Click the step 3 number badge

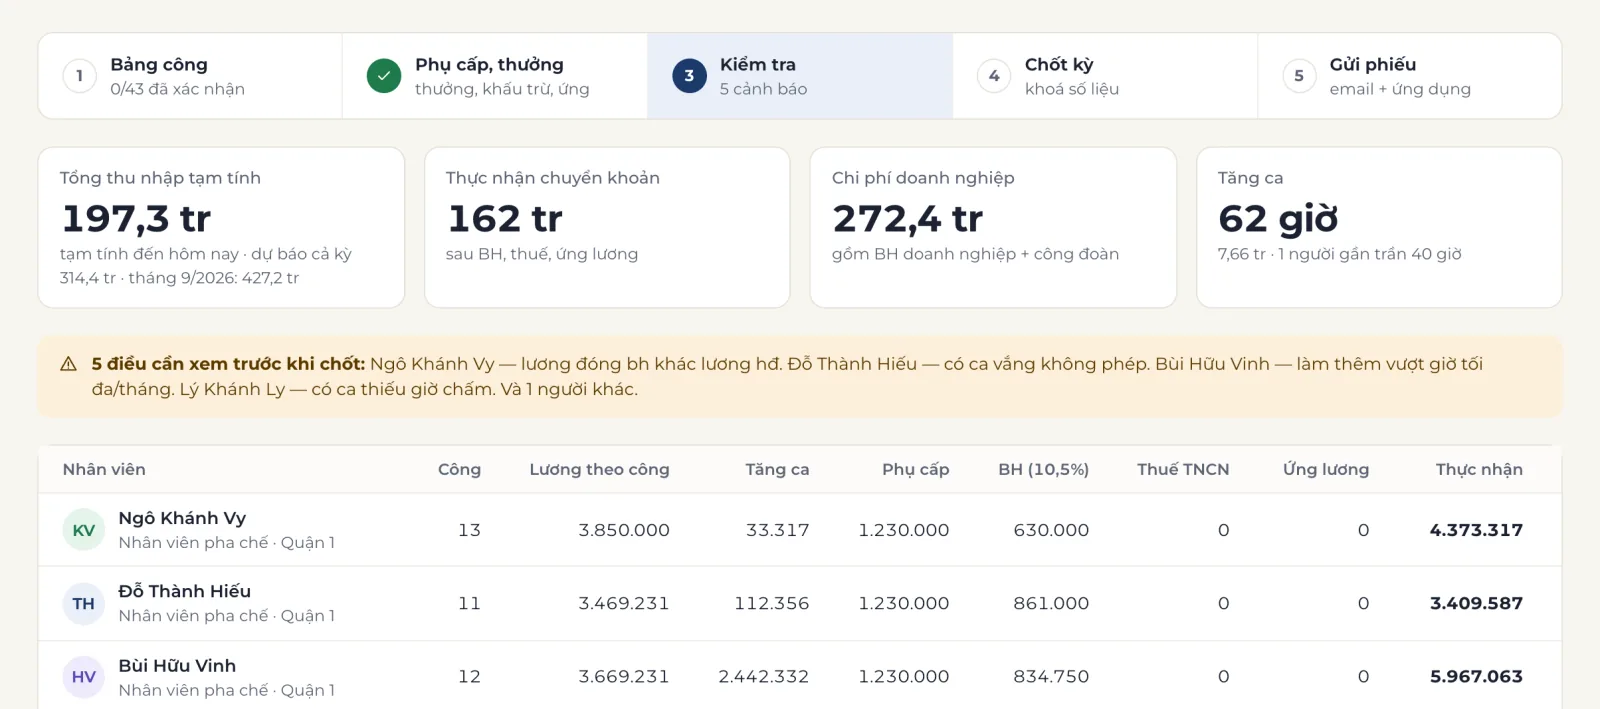click(689, 76)
